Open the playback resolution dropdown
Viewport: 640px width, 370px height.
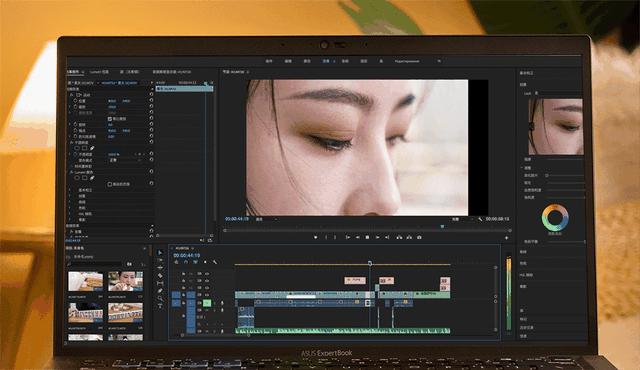(x=462, y=219)
